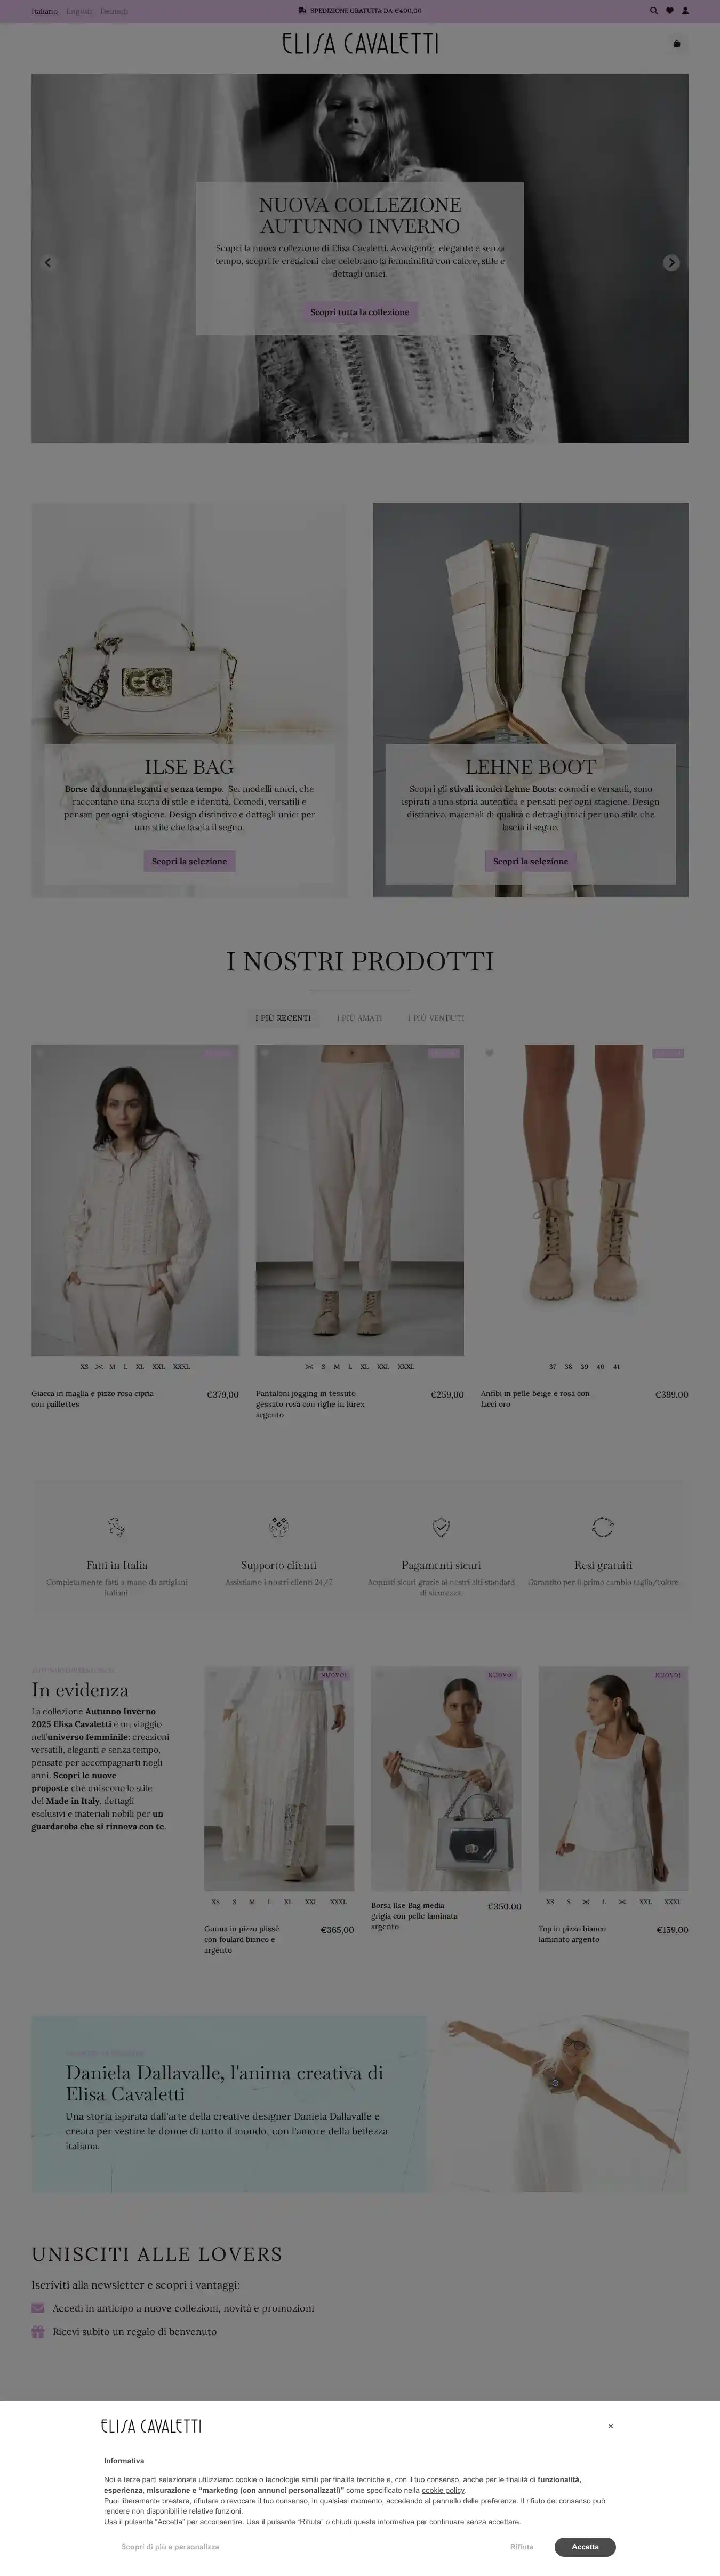Open the user account icon
This screenshot has height=2576, width=720.
click(x=685, y=11)
